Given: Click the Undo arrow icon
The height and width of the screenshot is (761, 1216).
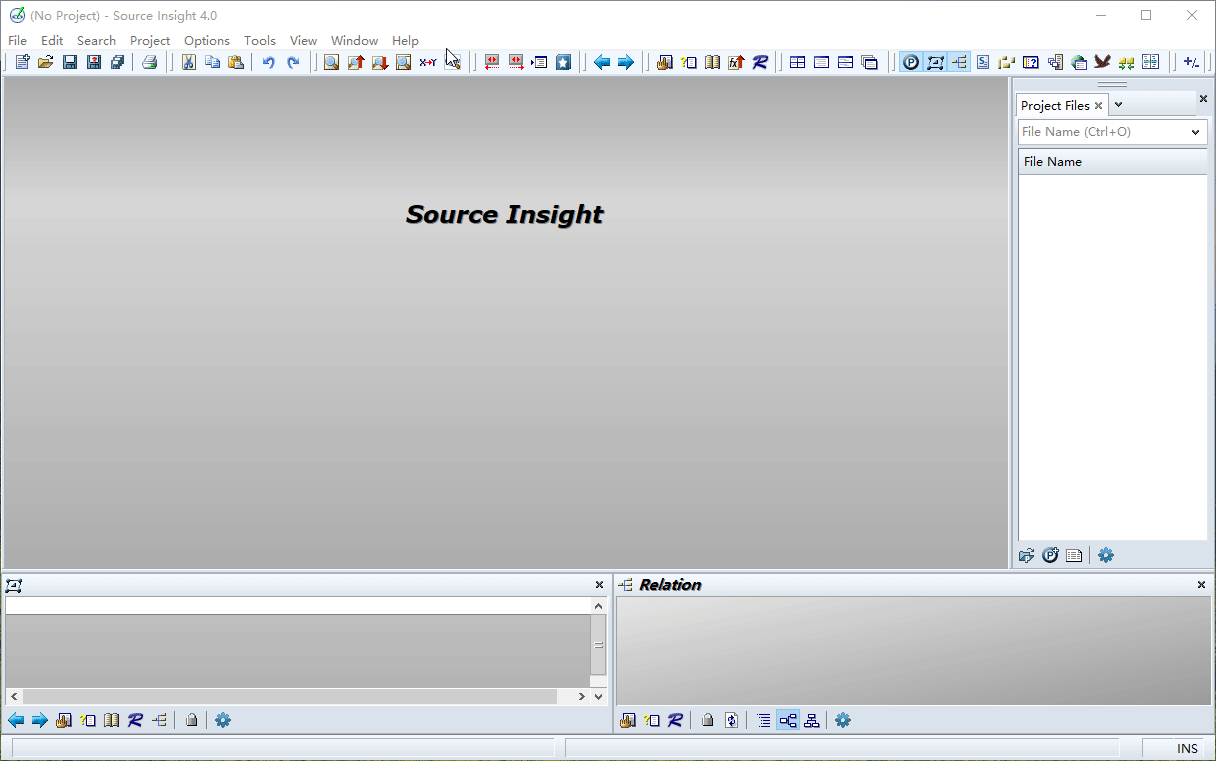Looking at the screenshot, I should (x=268, y=62).
